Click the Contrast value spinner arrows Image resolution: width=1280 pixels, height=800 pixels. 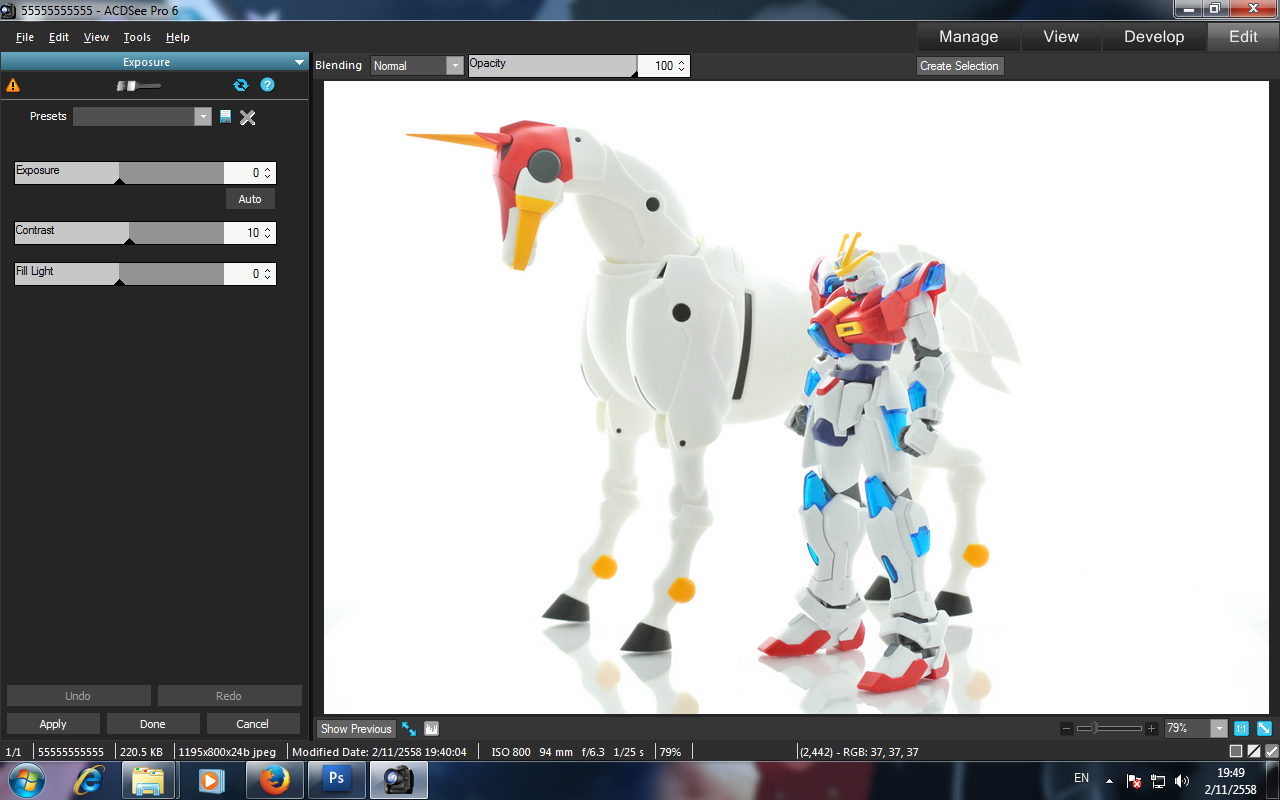tap(268, 233)
